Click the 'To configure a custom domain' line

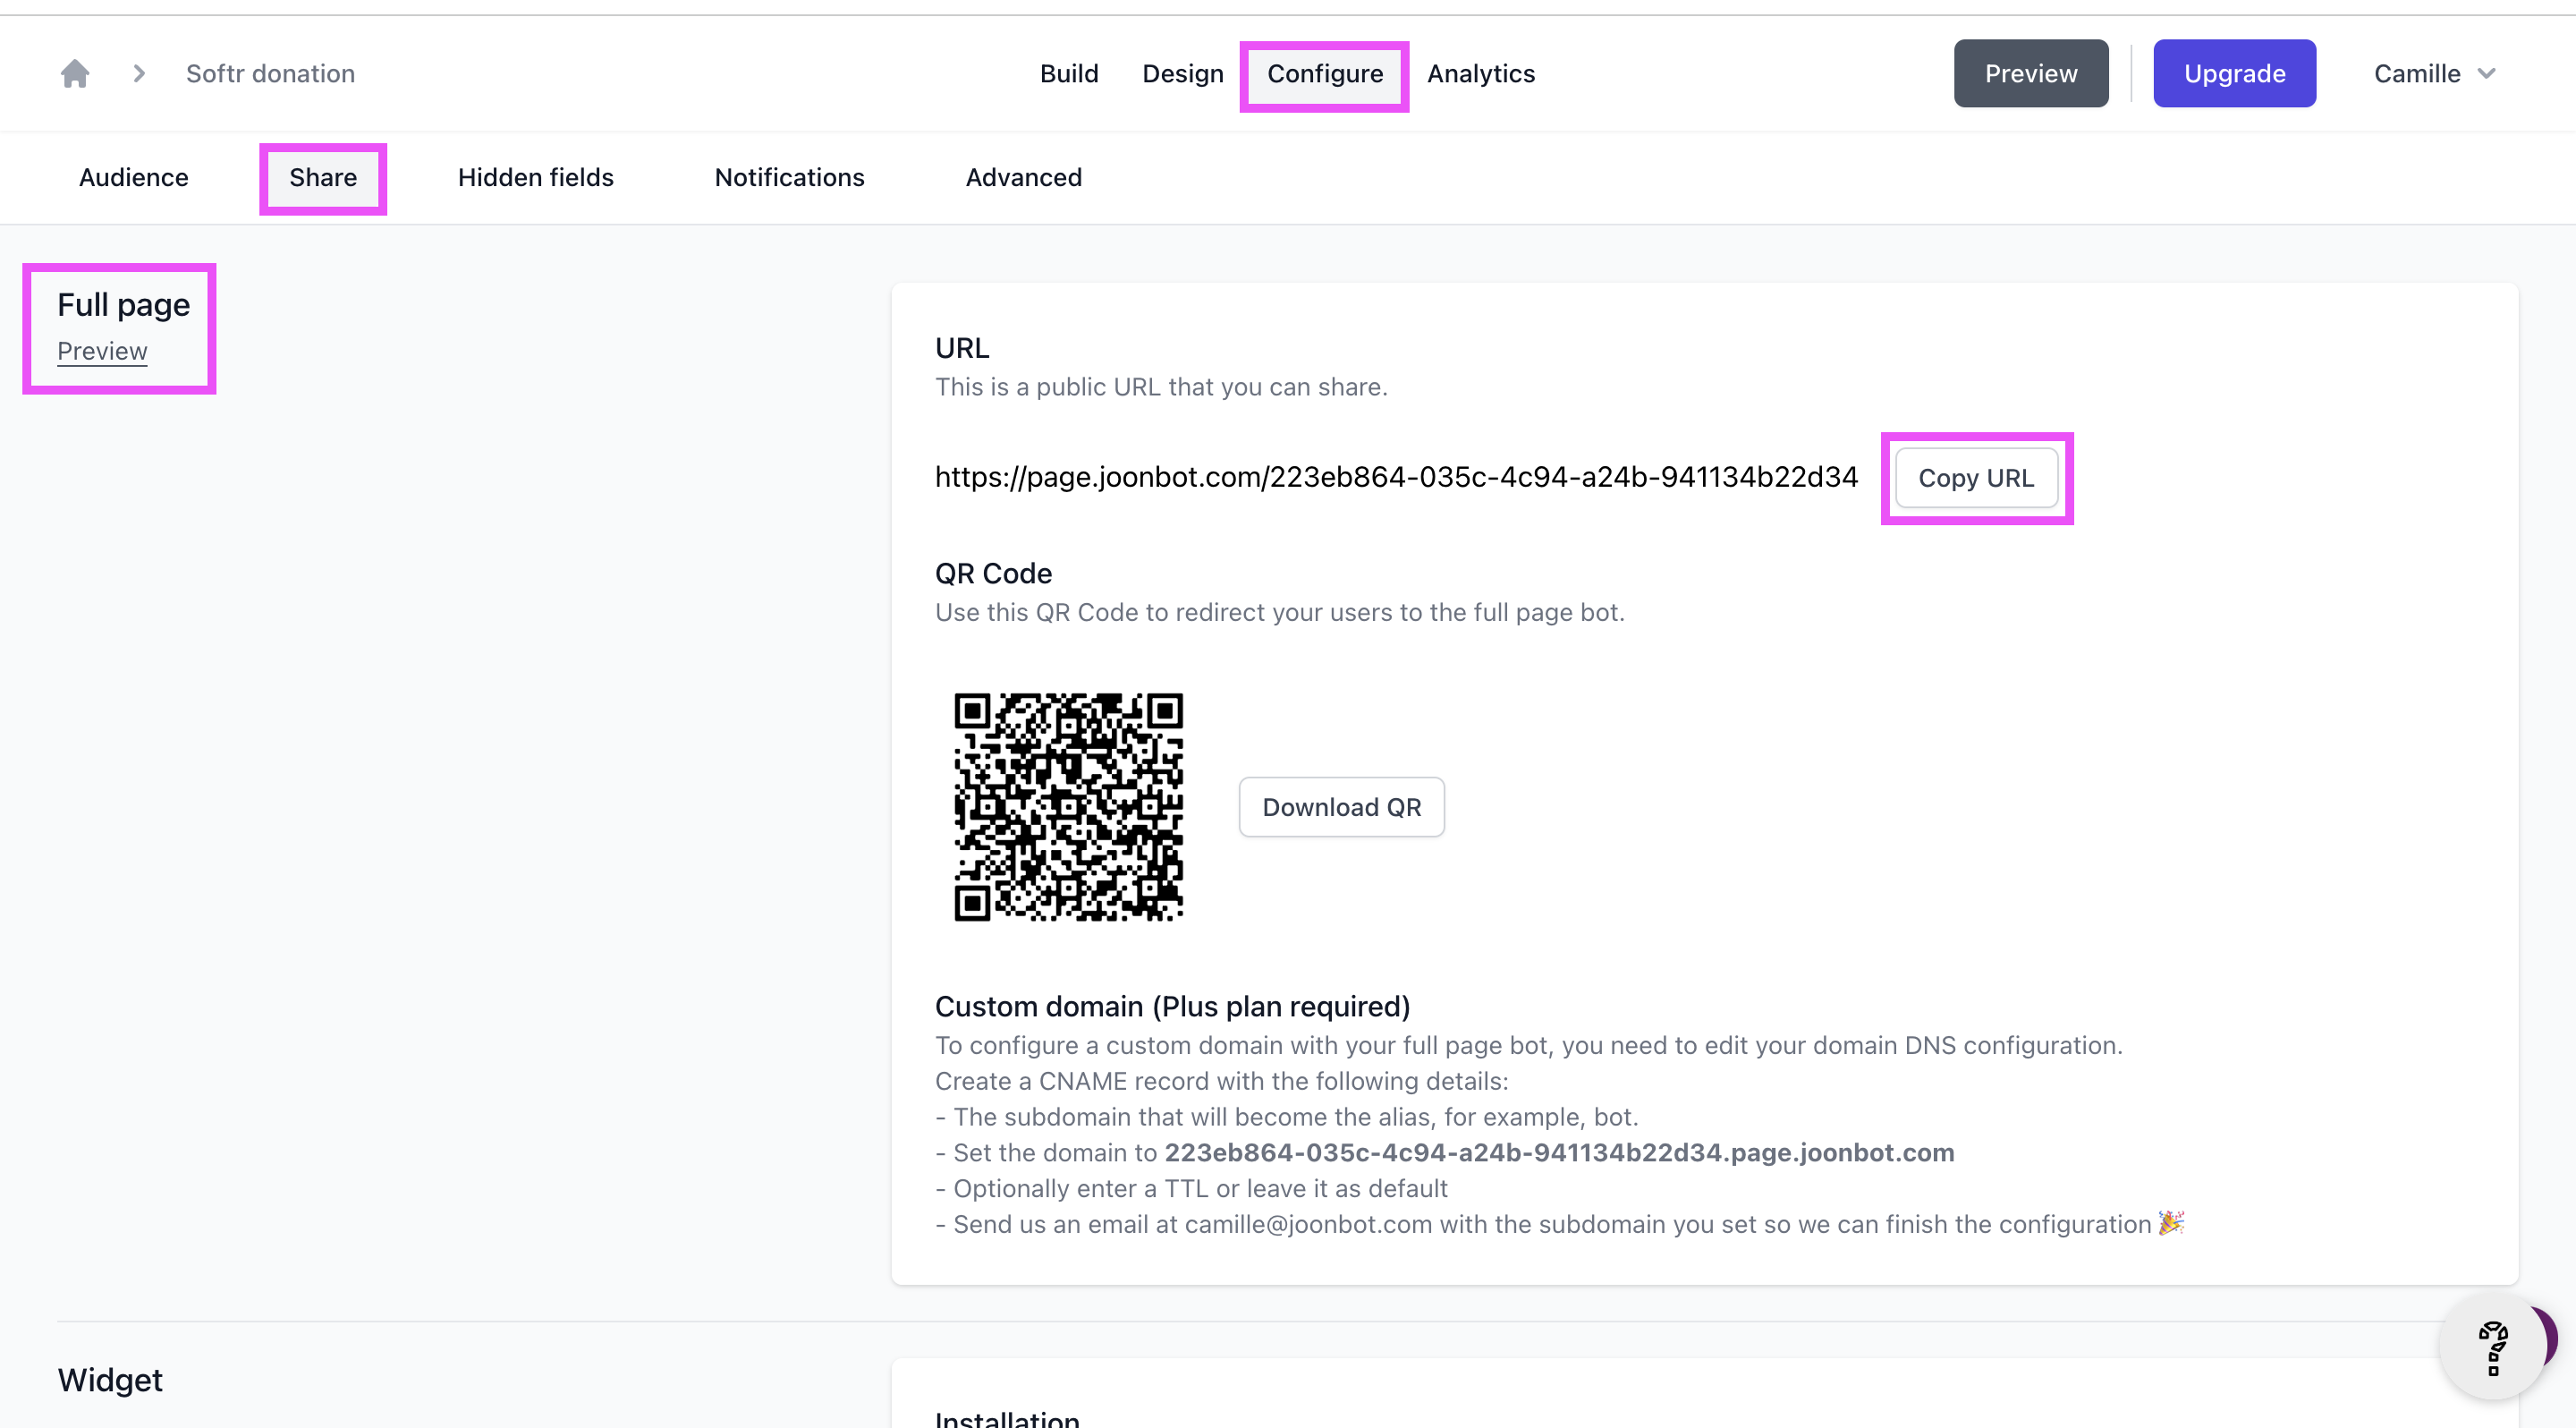coord(1528,1045)
